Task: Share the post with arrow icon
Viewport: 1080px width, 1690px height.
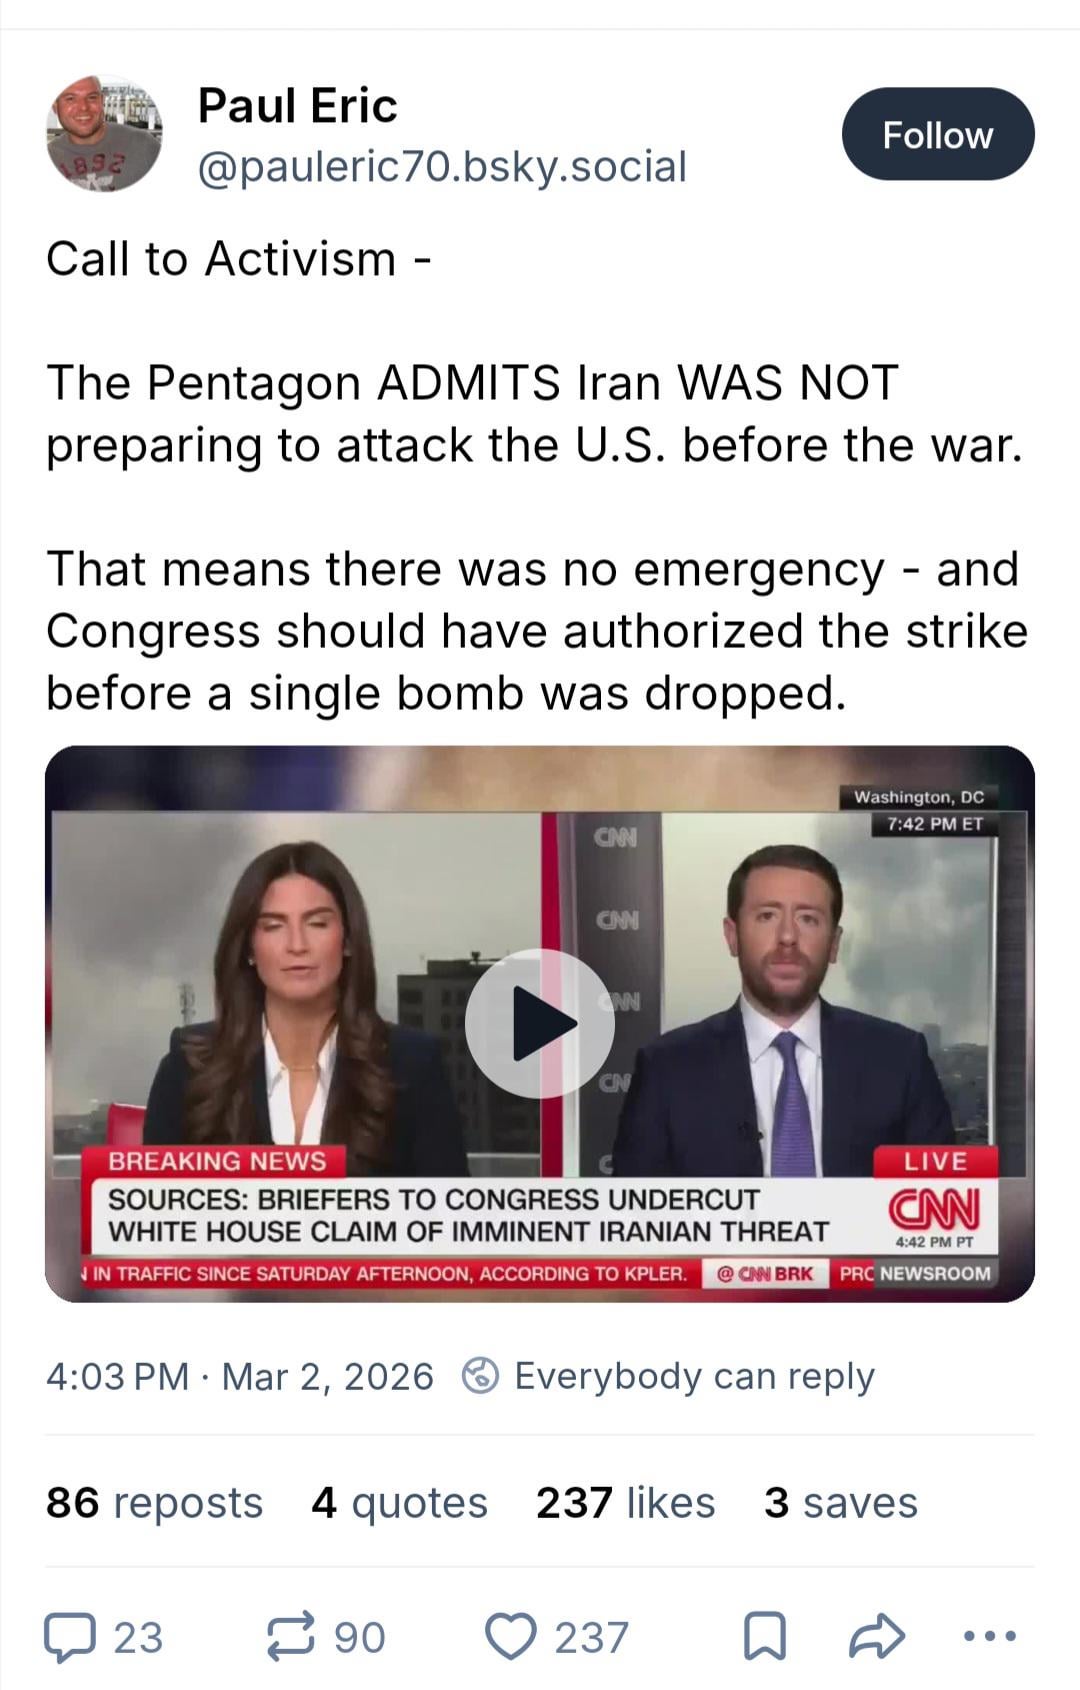Action: point(877,1637)
